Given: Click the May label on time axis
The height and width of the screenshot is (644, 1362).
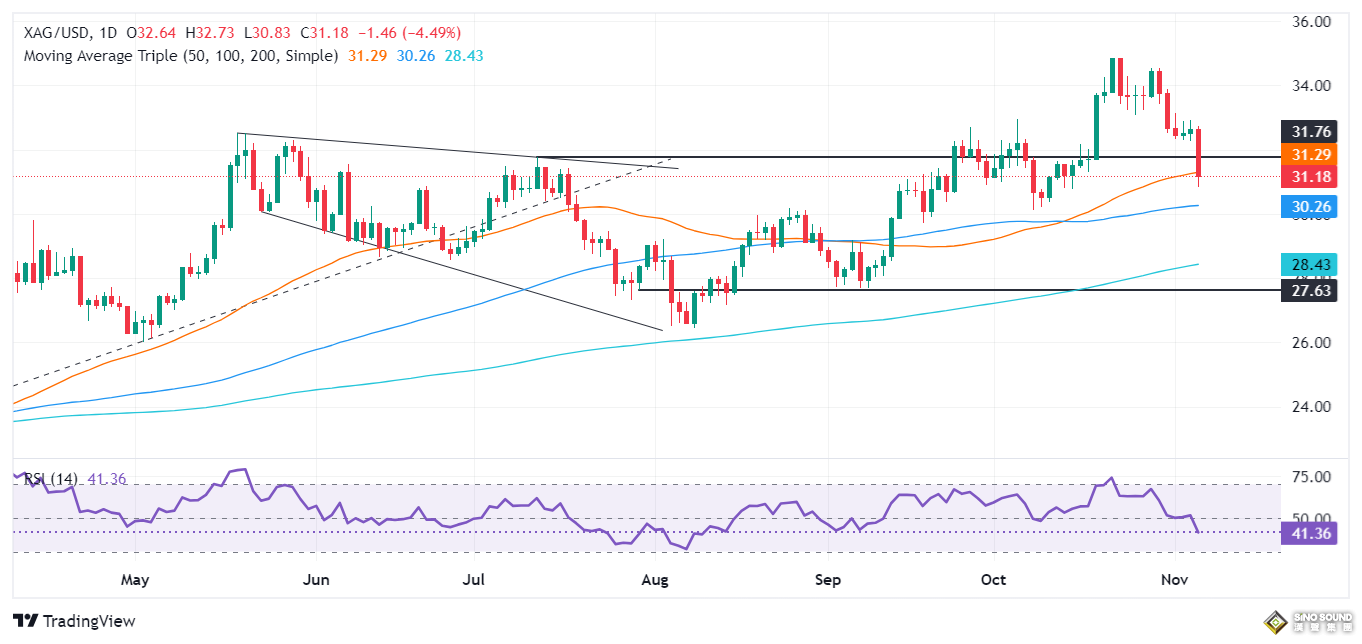Looking at the screenshot, I should pyautogui.click(x=134, y=580).
